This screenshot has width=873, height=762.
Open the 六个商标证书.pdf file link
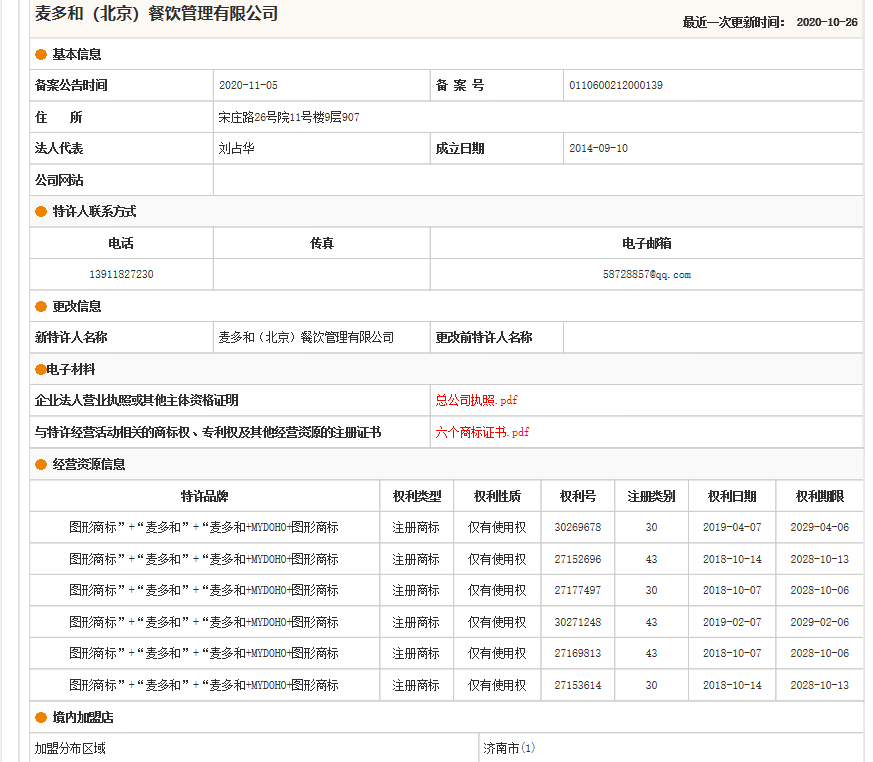482,432
